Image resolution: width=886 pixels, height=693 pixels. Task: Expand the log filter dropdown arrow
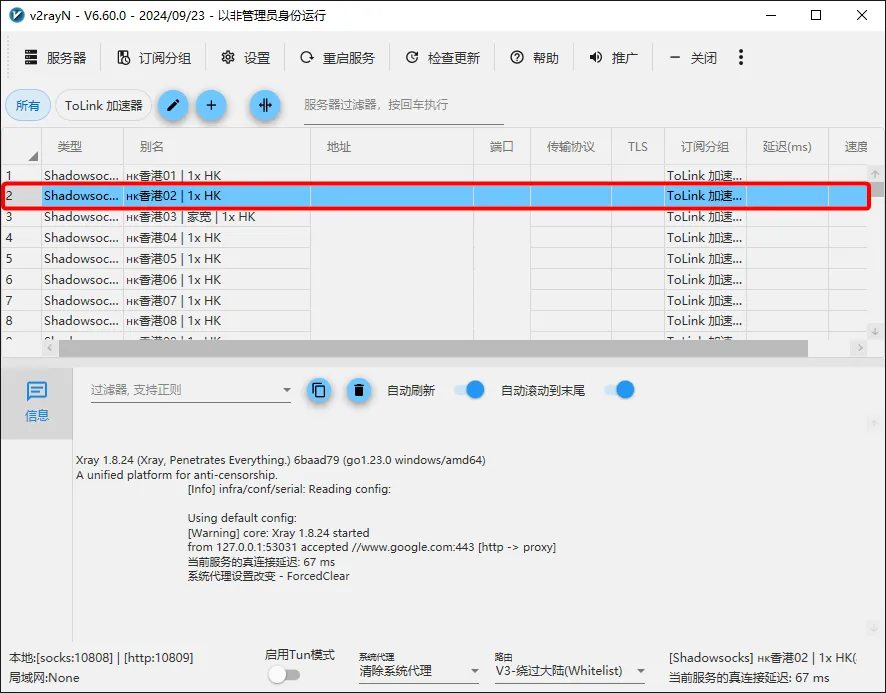(x=286, y=390)
